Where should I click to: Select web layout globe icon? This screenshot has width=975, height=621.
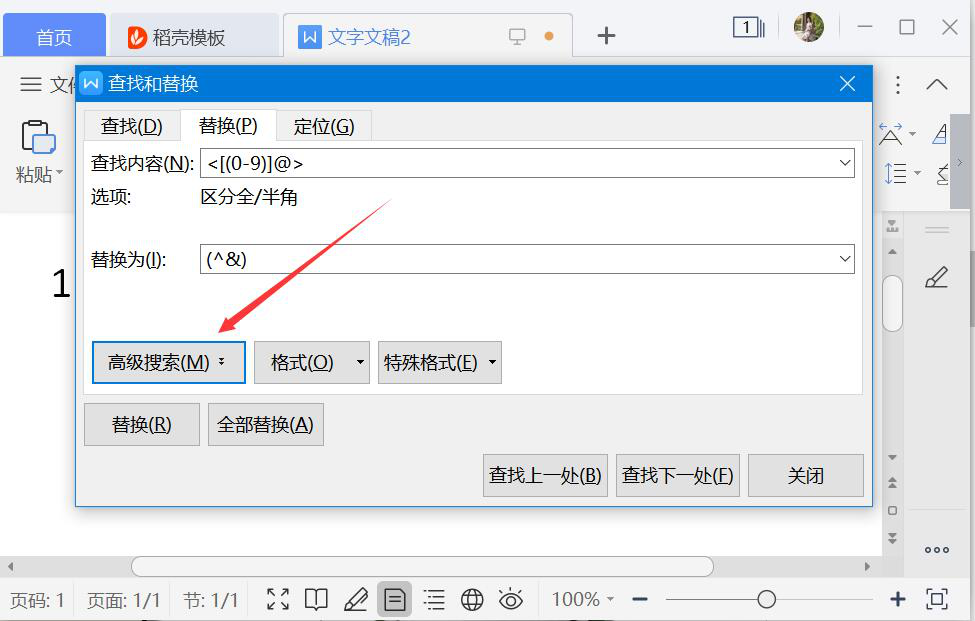[472, 599]
